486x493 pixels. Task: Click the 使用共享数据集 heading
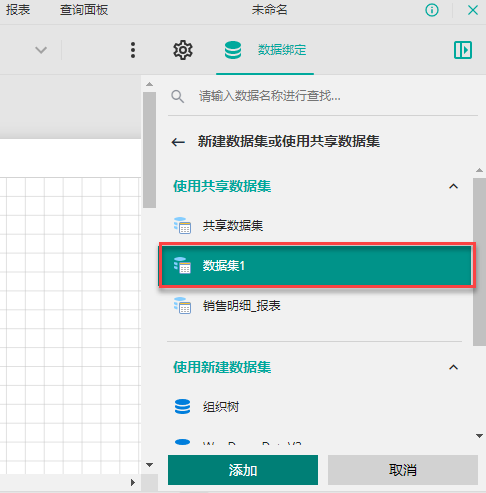click(x=222, y=186)
